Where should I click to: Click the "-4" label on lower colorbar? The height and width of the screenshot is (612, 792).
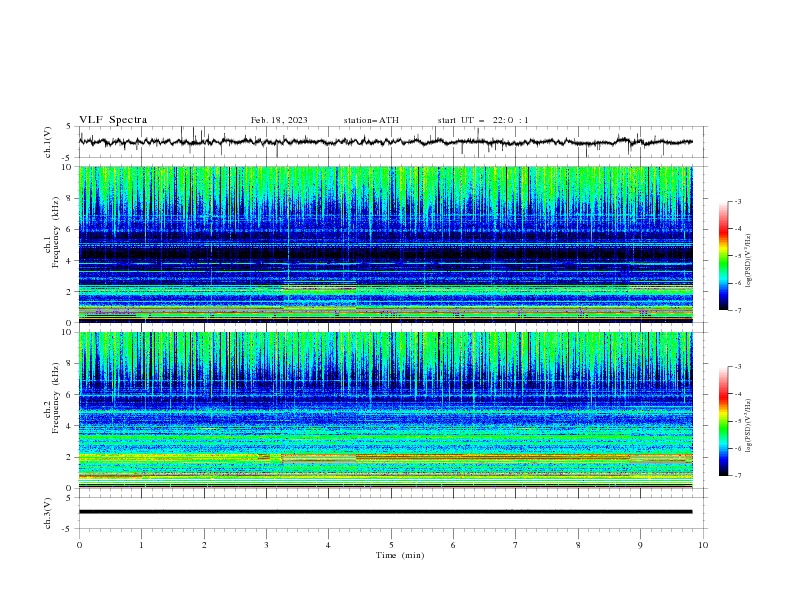[x=737, y=394]
